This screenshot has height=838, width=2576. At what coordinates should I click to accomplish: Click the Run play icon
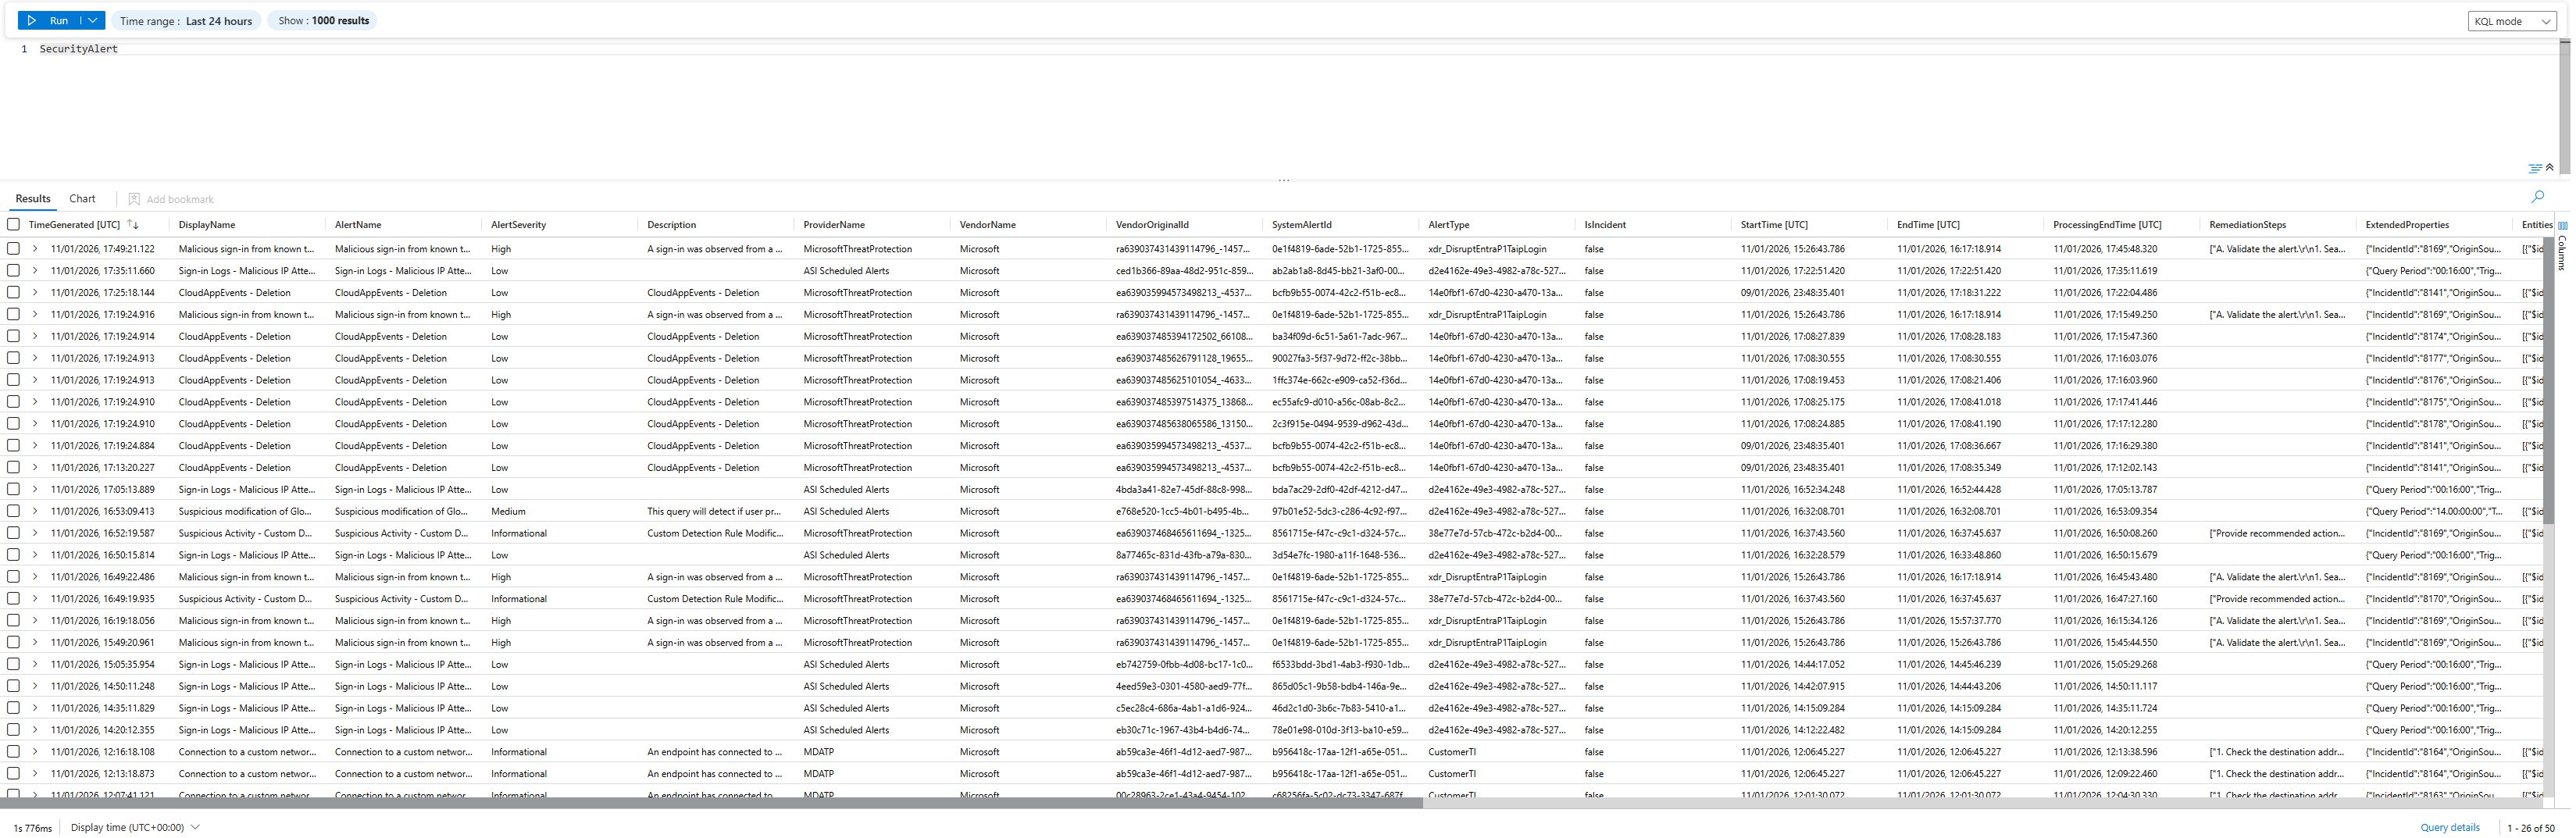(x=32, y=20)
